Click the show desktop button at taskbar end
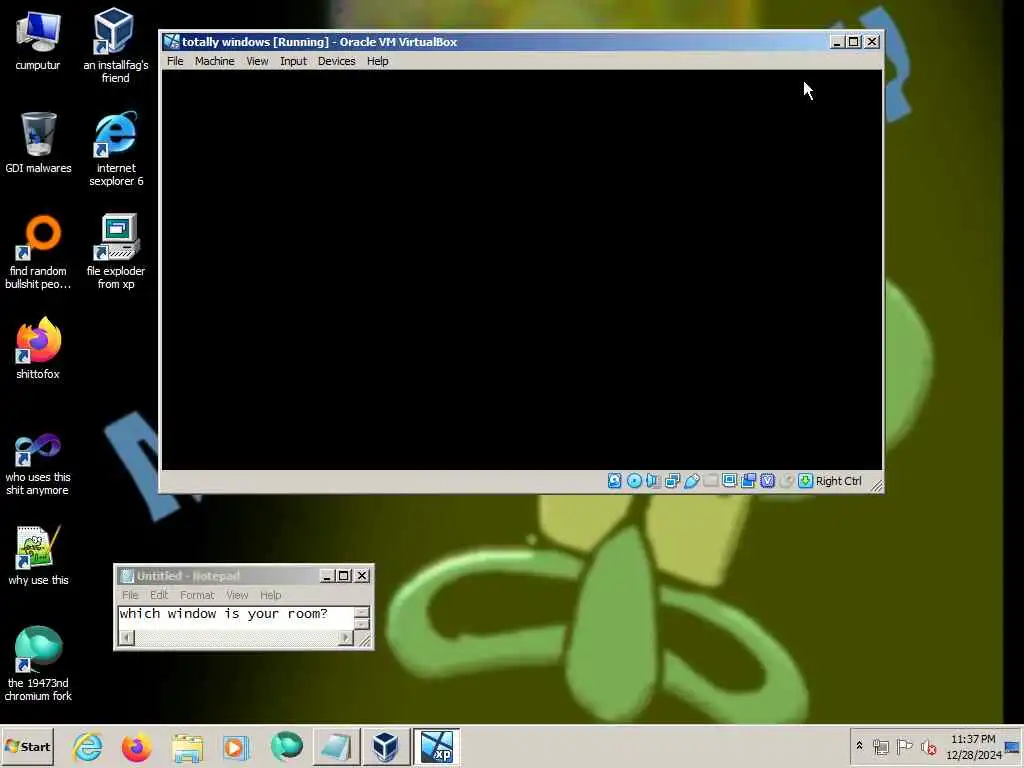1024x768 pixels. [x=1013, y=747]
